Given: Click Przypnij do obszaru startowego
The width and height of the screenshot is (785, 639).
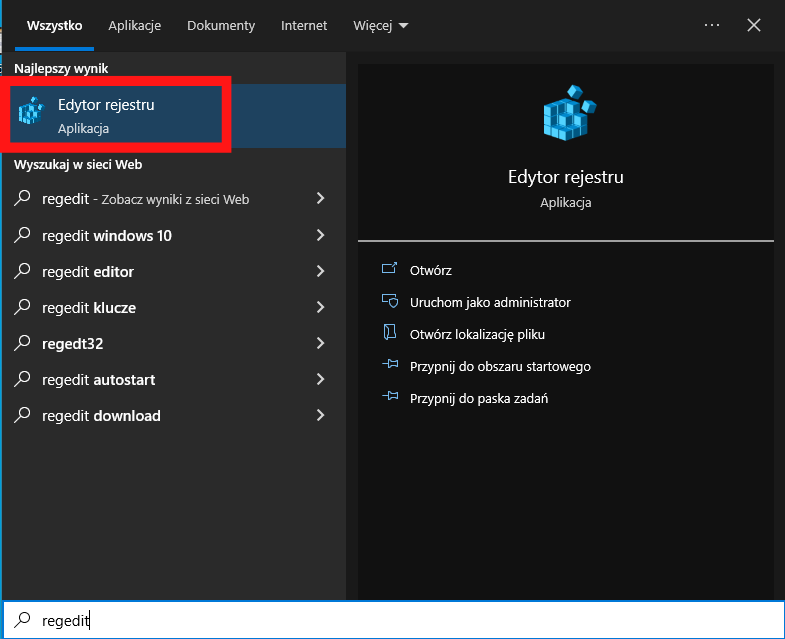Looking at the screenshot, I should [500, 367].
